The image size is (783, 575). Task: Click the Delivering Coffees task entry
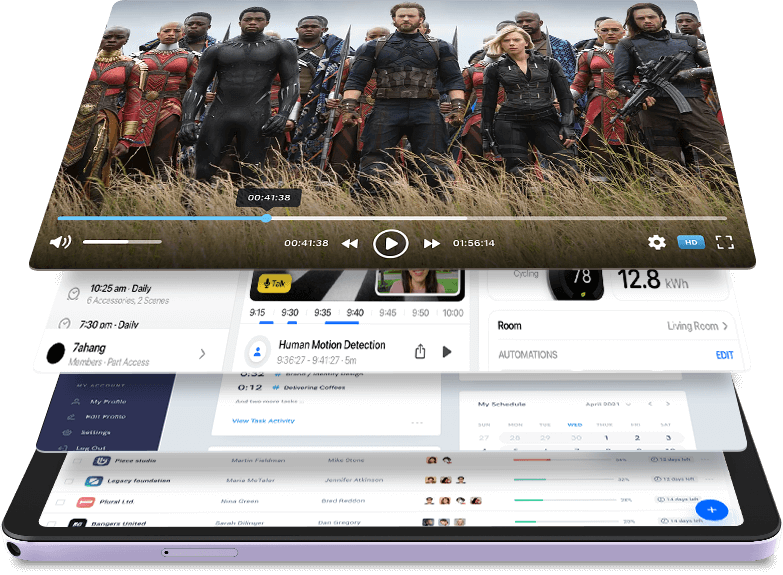point(314,387)
